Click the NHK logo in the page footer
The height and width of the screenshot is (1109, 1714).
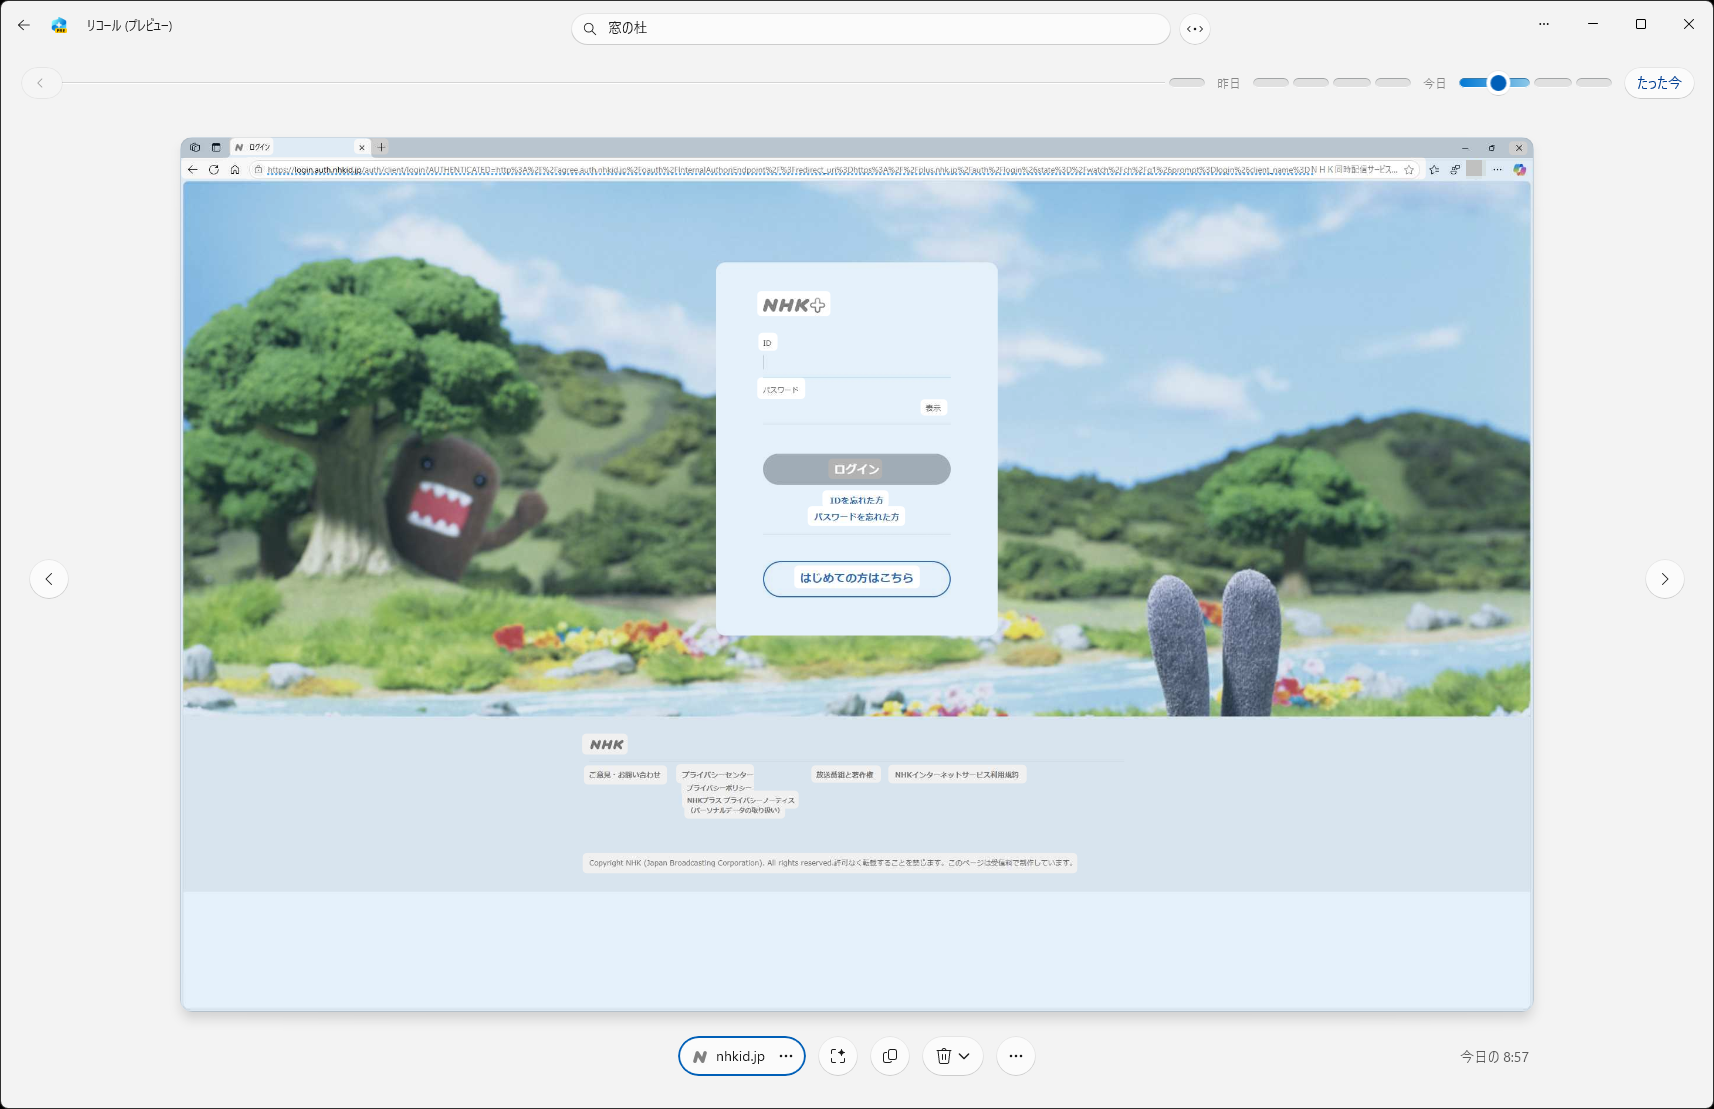pos(606,745)
